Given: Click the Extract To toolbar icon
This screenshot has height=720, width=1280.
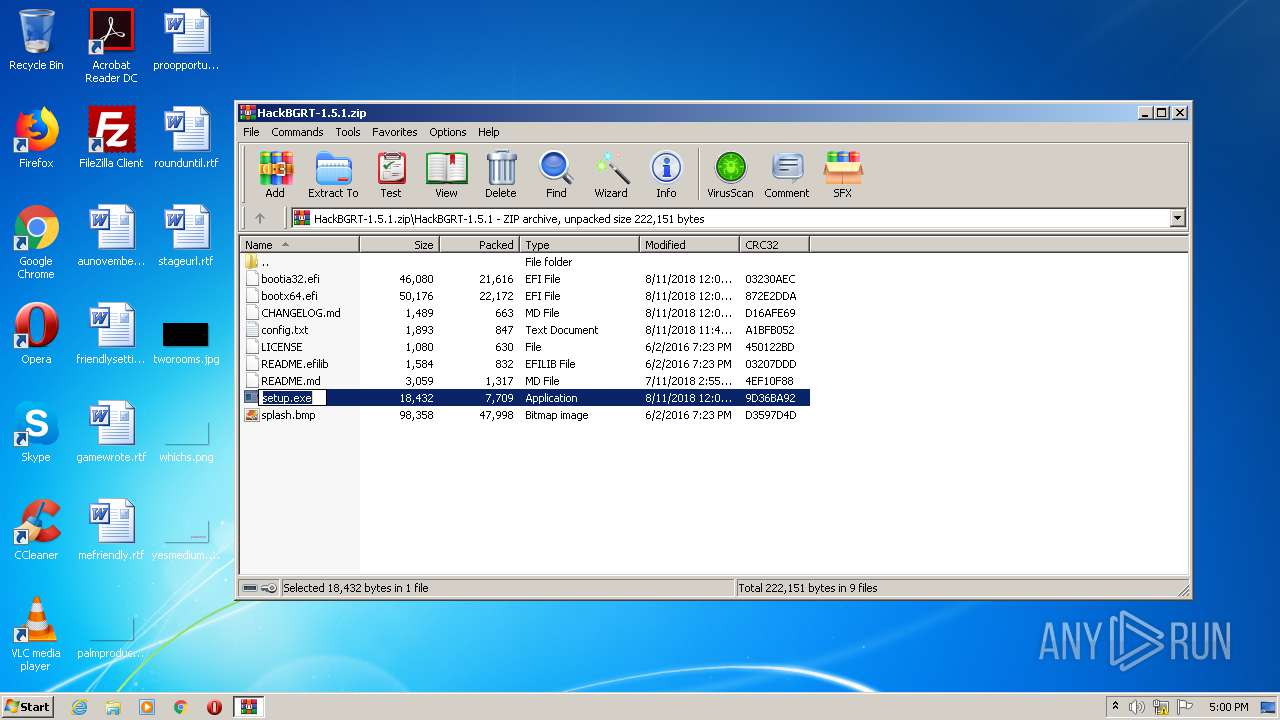Looking at the screenshot, I should click(333, 175).
